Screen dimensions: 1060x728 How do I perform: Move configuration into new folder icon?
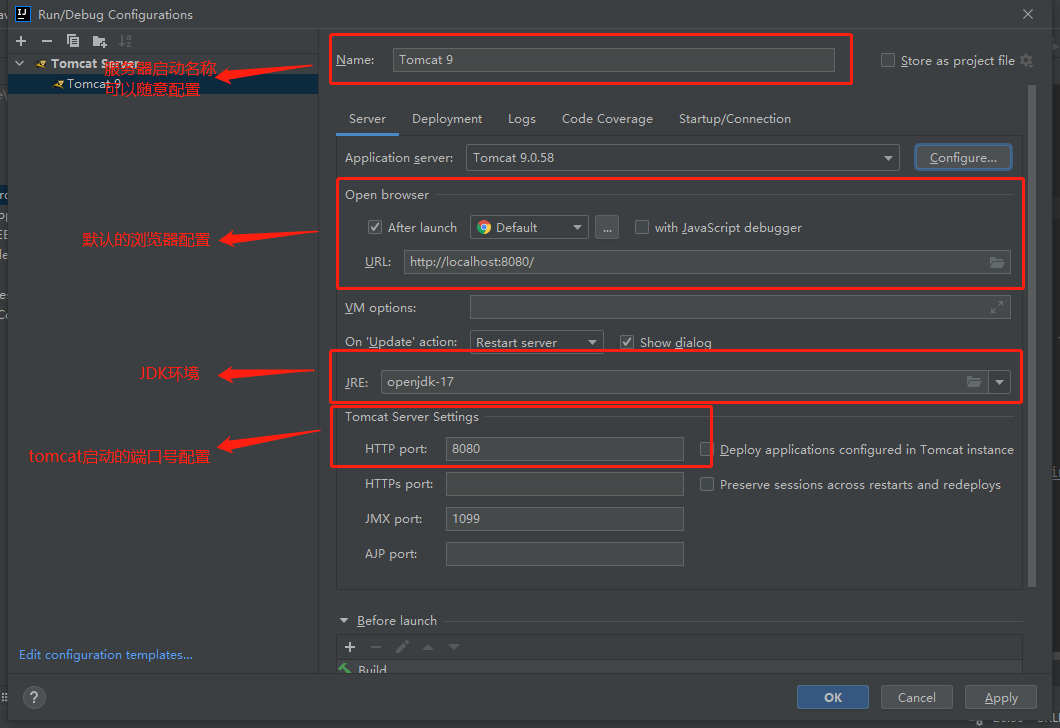(x=99, y=41)
